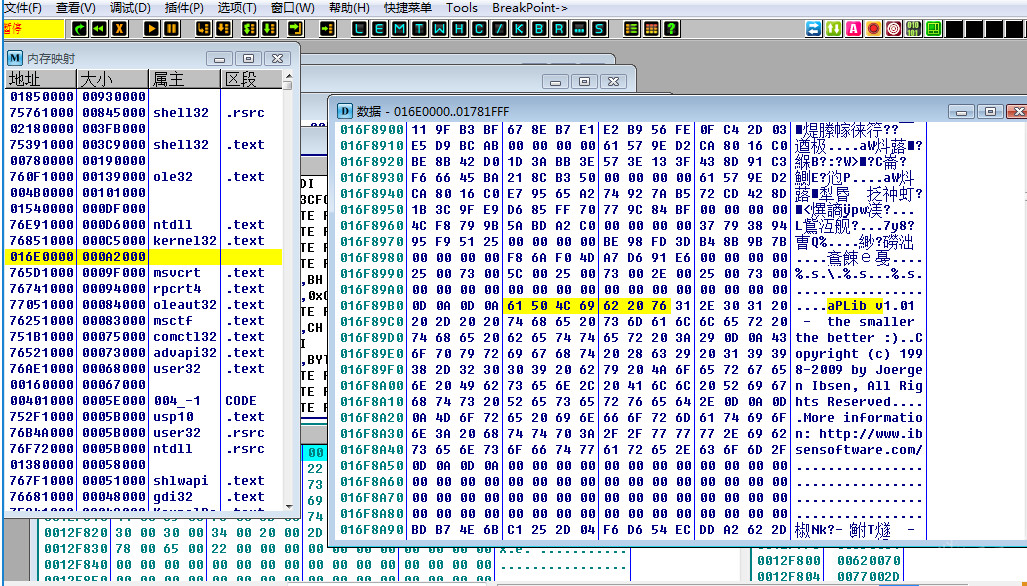Click the green Trace Into icon

[x=249, y=29]
